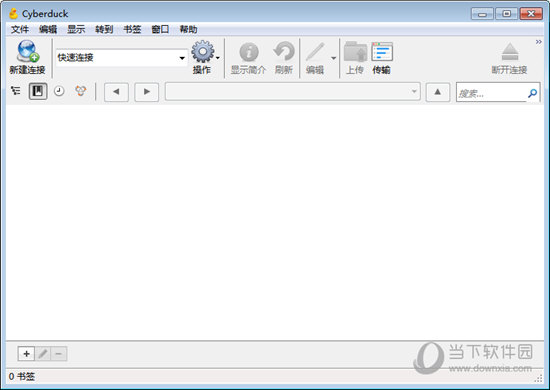Click the search input field
The height and width of the screenshot is (390, 550).
tap(491, 93)
